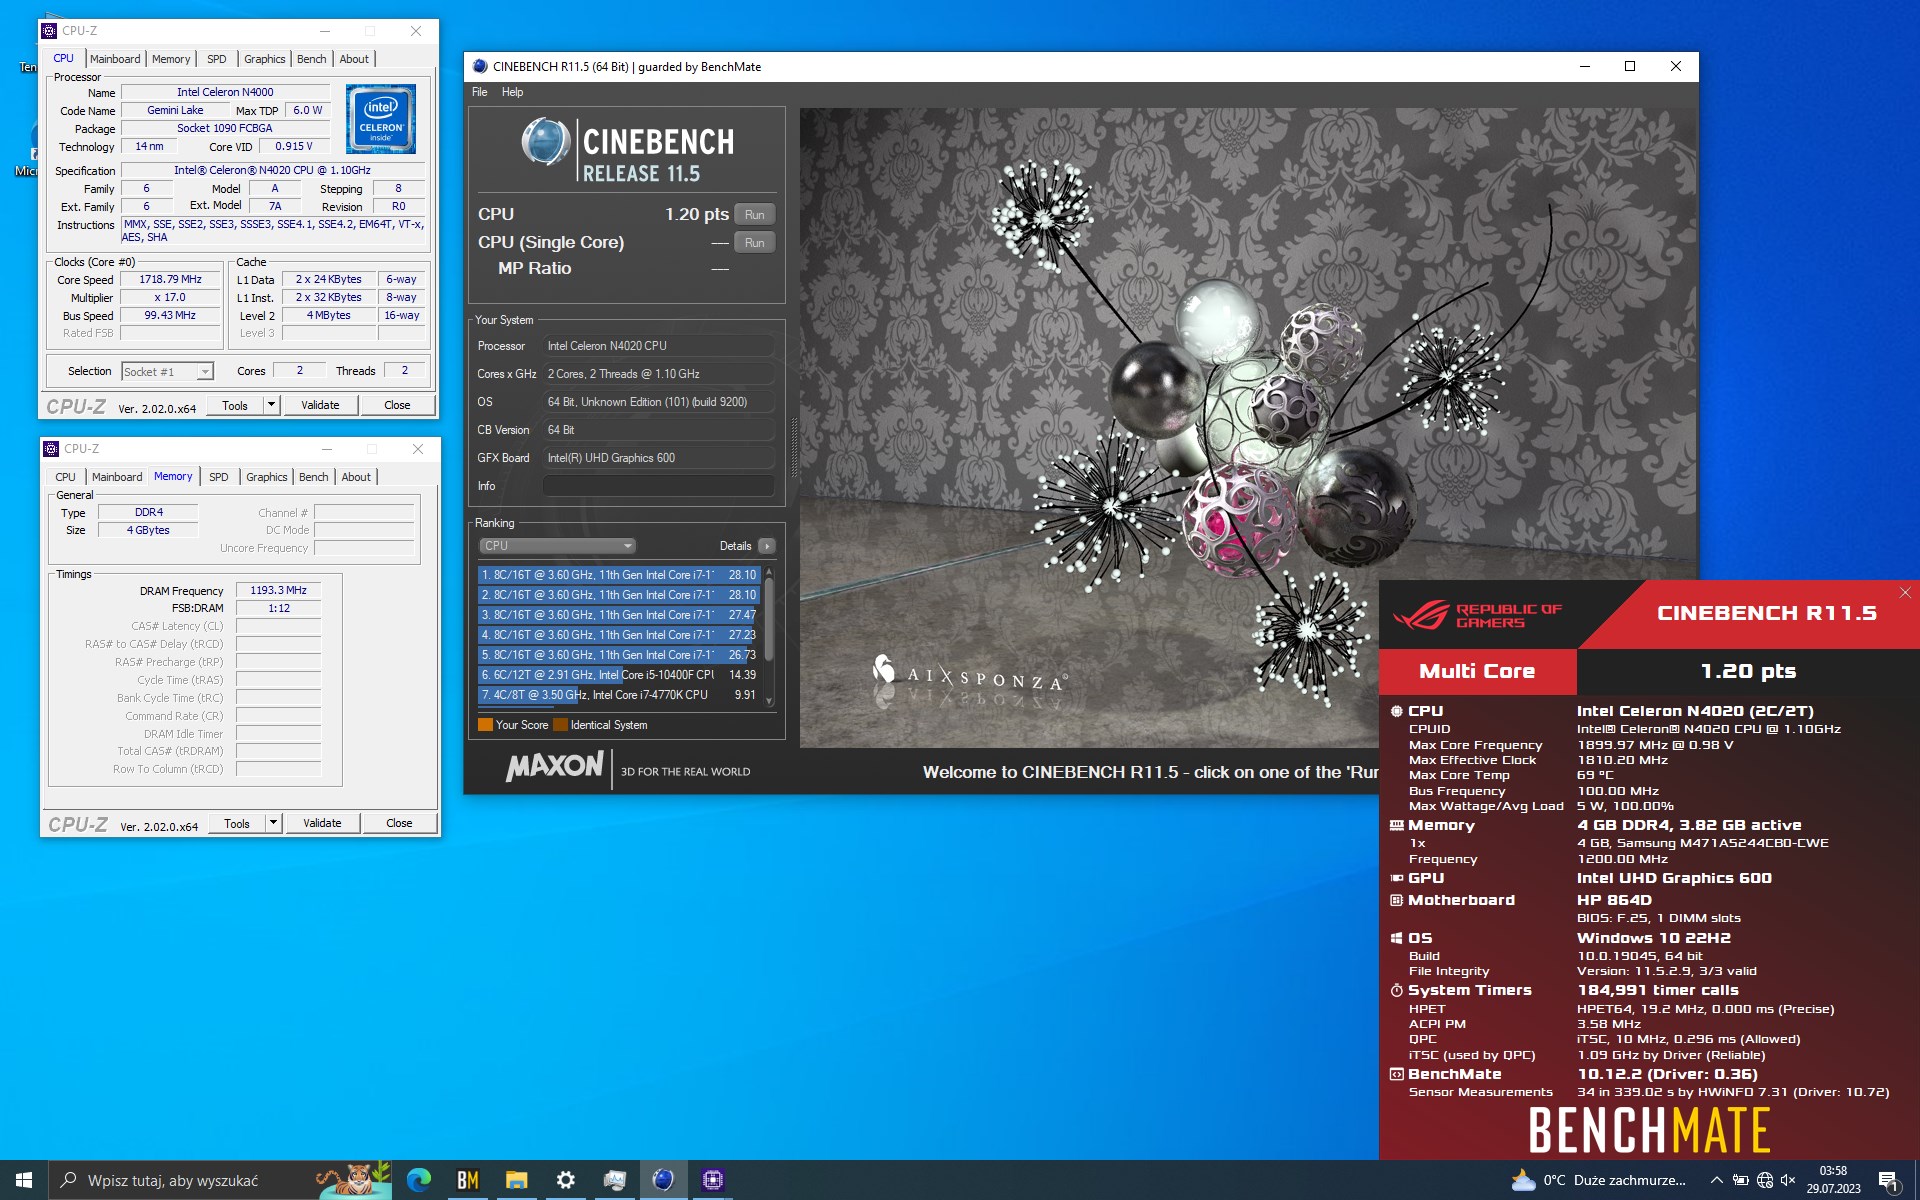Viewport: 1920px width, 1200px height.
Task: Click the Cinebench logo sphere icon
Action: 546,142
